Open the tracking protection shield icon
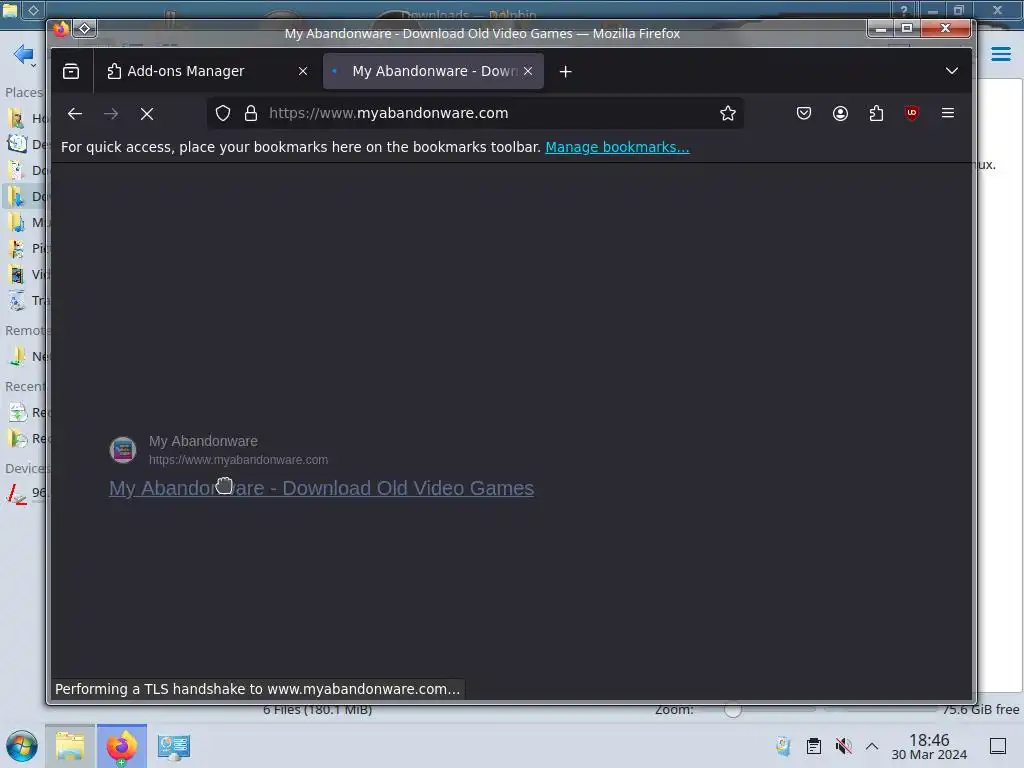The image size is (1024, 768). (x=223, y=114)
